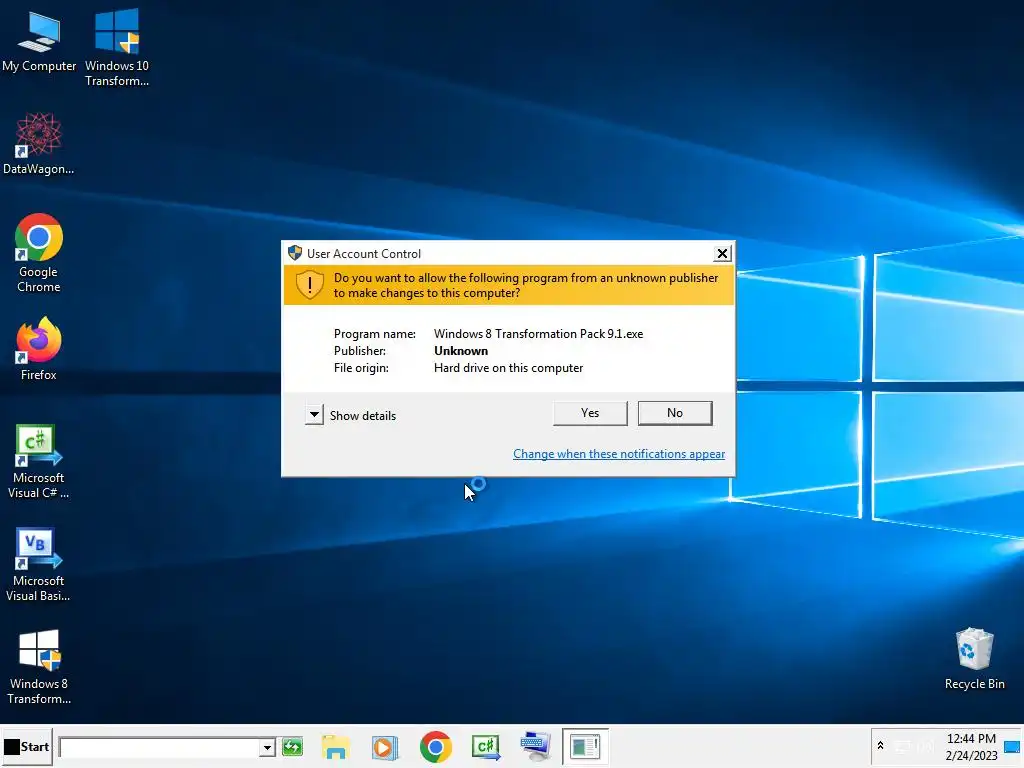Image resolution: width=1024 pixels, height=768 pixels.
Task: Open My Computer desktop icon
Action: point(39,41)
